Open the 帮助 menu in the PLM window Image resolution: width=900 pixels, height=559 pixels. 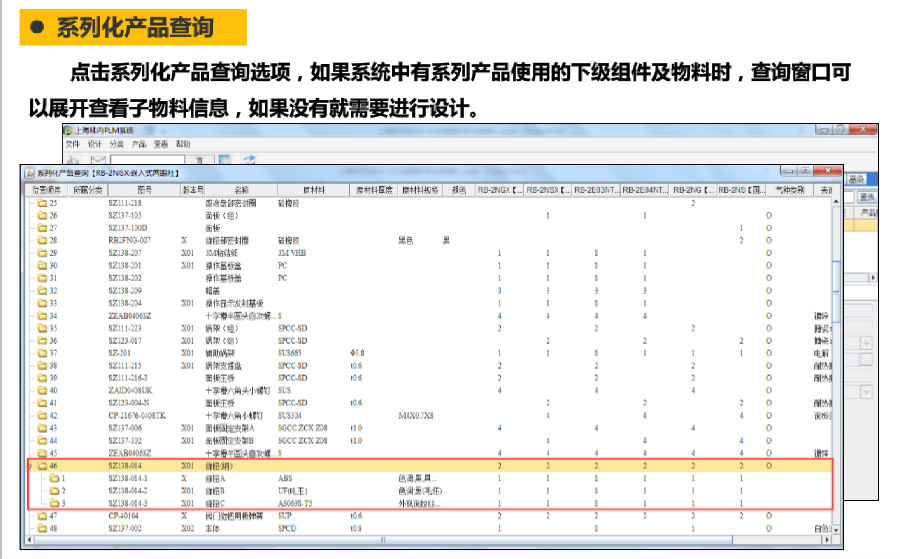[x=183, y=144]
